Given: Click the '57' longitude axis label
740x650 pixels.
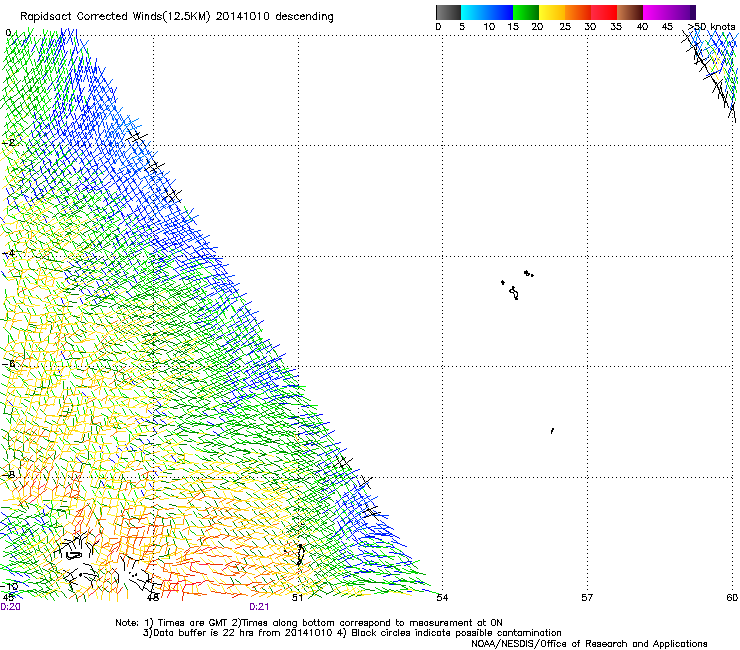Looking at the screenshot, I should (x=587, y=598).
